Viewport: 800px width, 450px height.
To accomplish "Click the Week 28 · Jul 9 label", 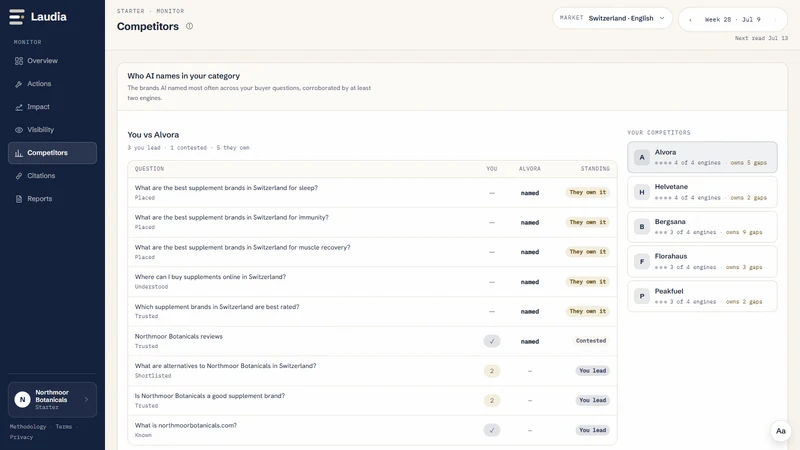I will point(733,20).
